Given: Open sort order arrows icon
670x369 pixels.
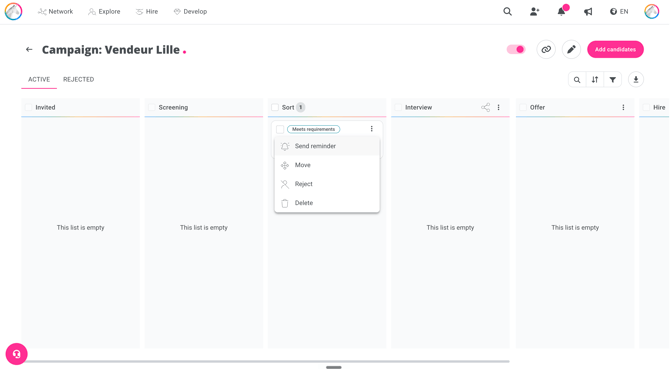Looking at the screenshot, I should coord(595,80).
